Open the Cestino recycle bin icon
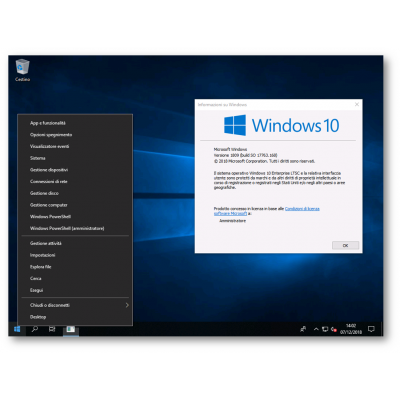This screenshot has height=400, width=400. point(22,70)
